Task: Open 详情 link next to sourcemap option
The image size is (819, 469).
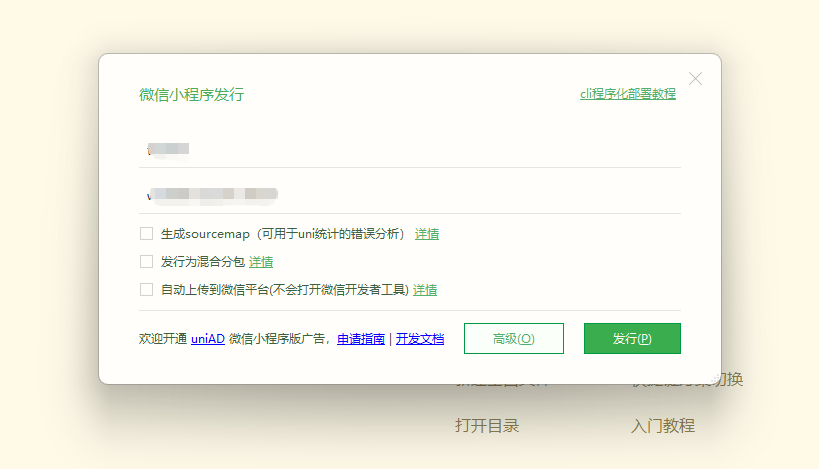Action: (427, 234)
